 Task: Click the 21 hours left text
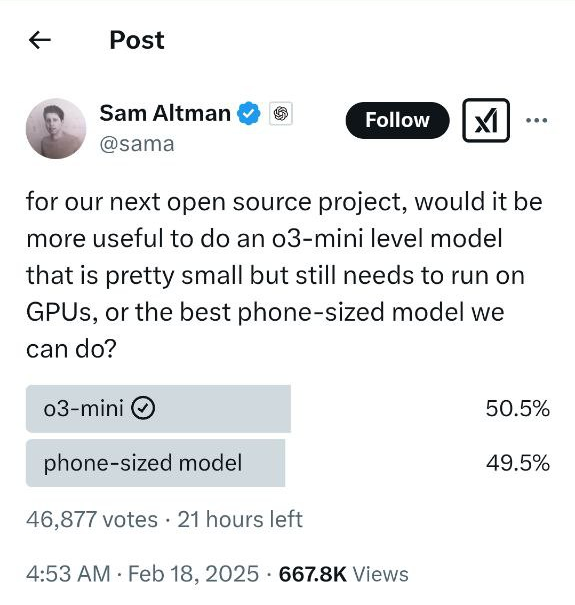click(x=240, y=519)
